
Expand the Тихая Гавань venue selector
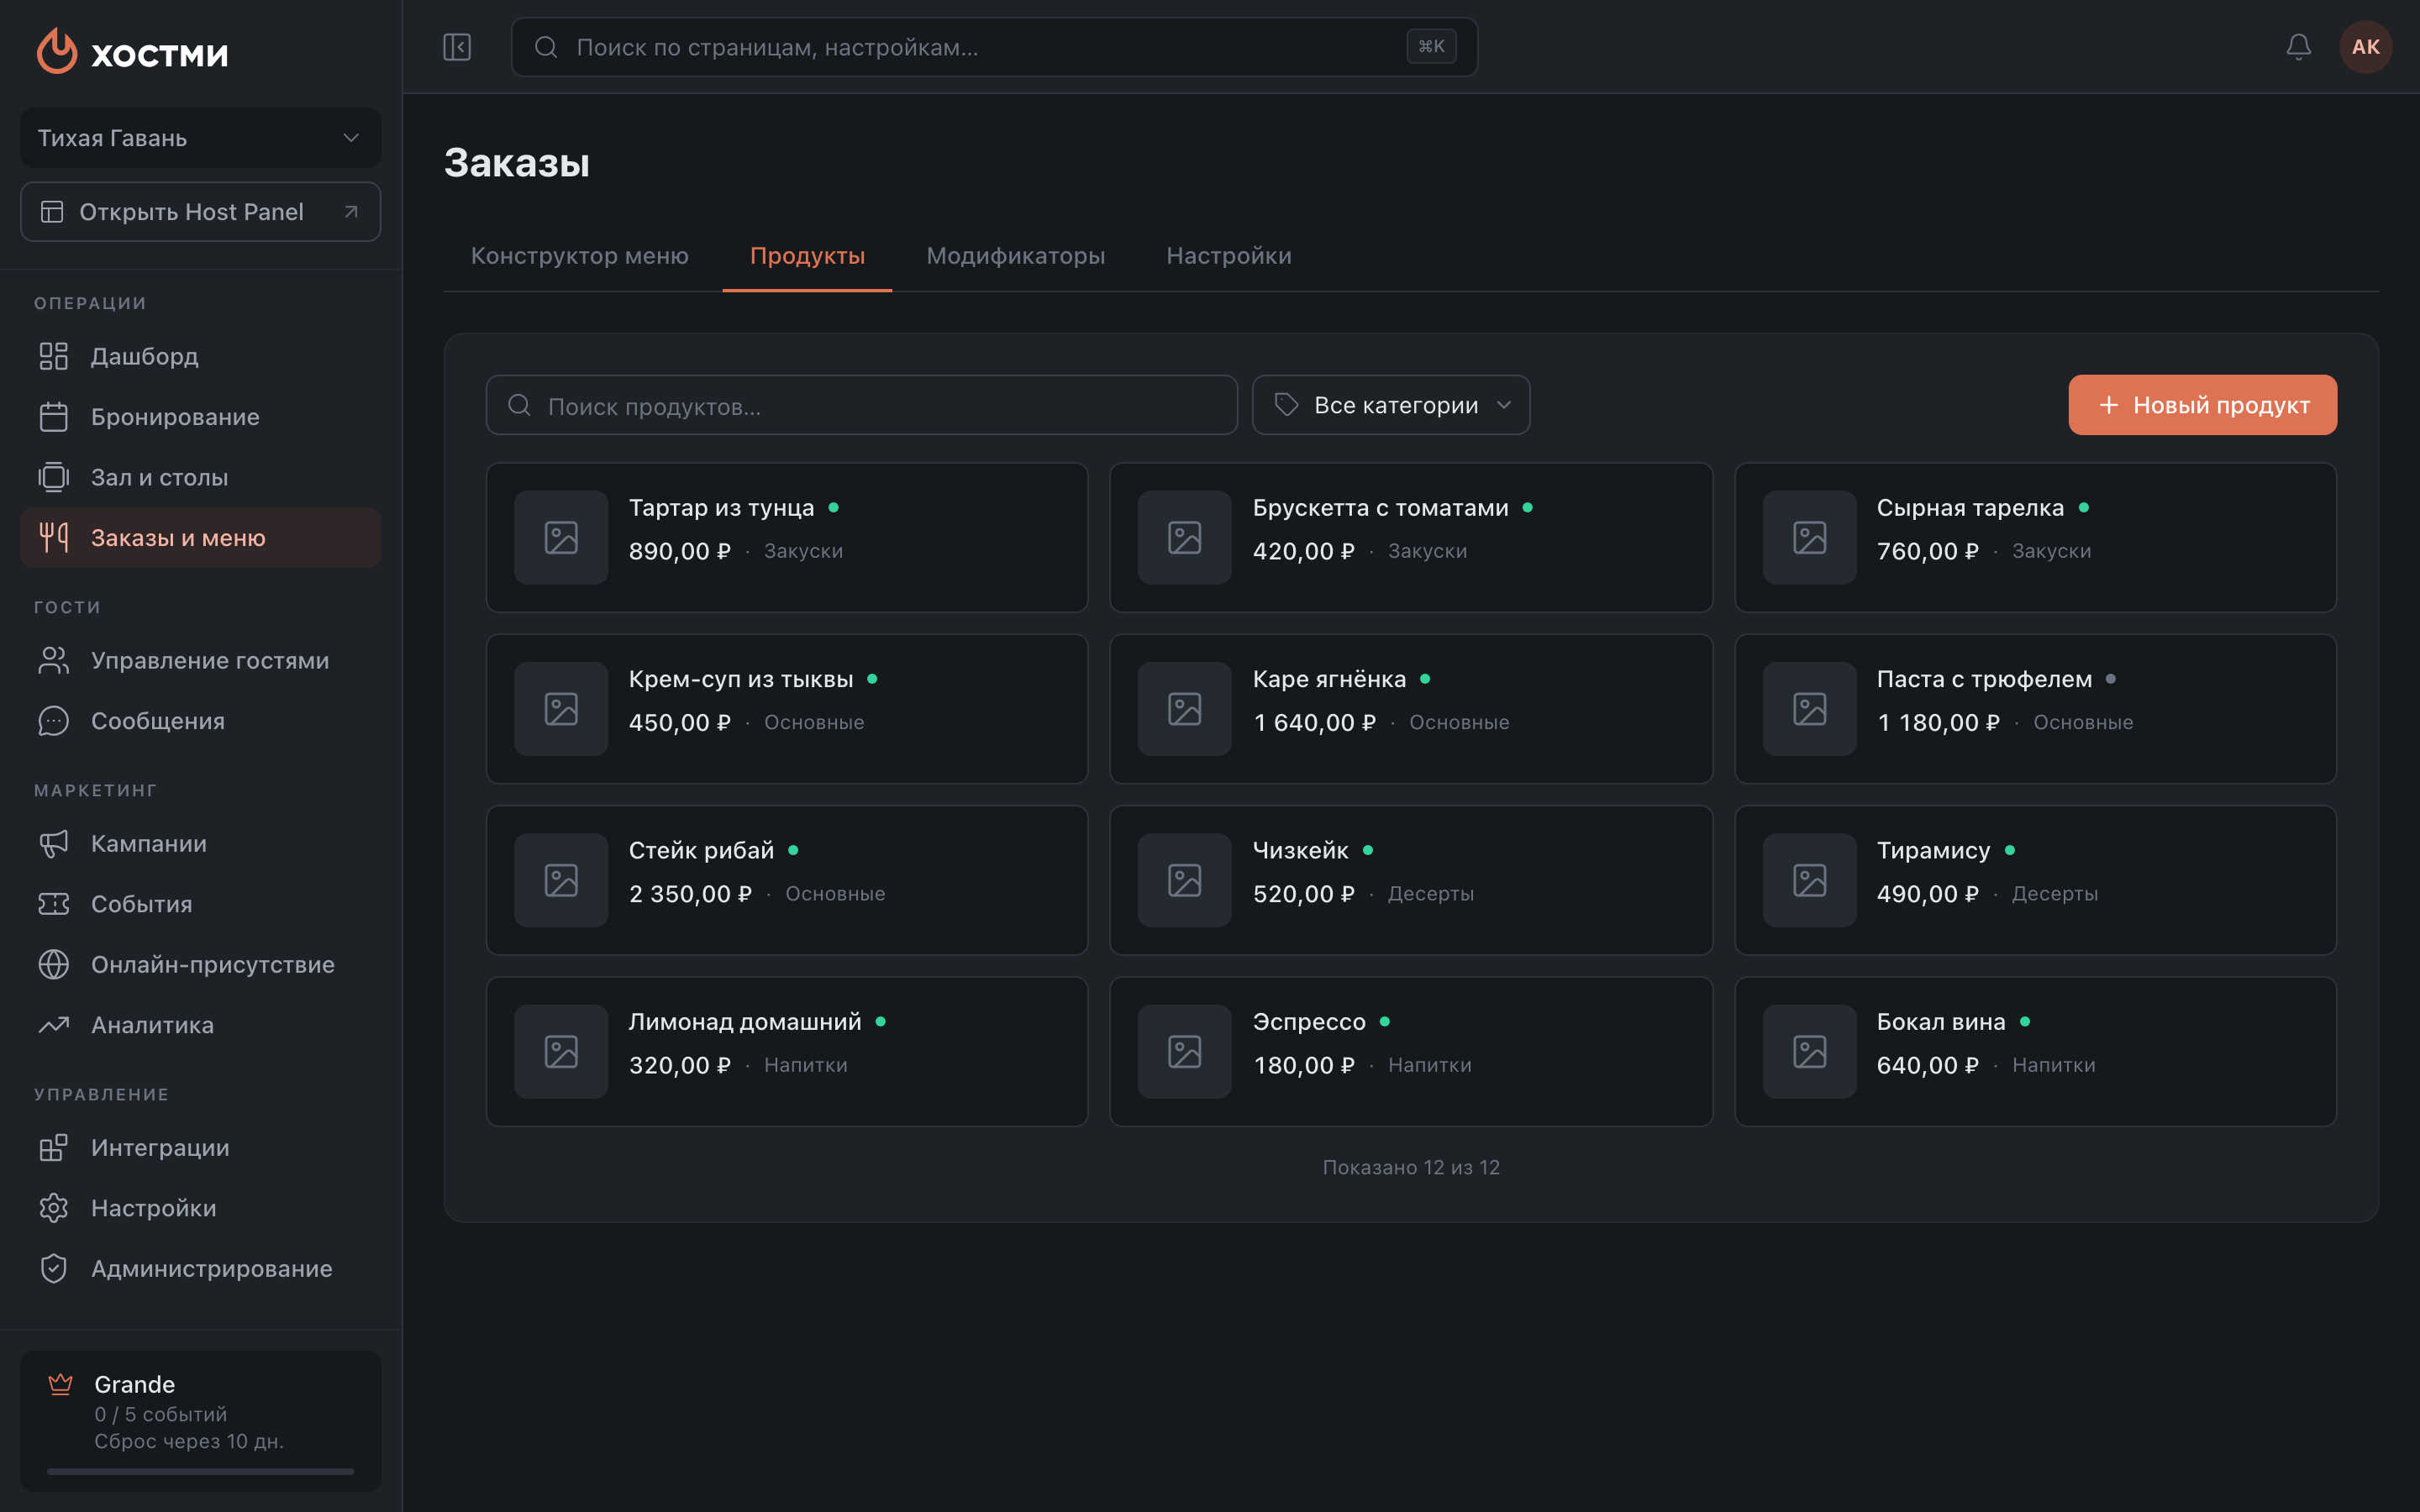(200, 138)
